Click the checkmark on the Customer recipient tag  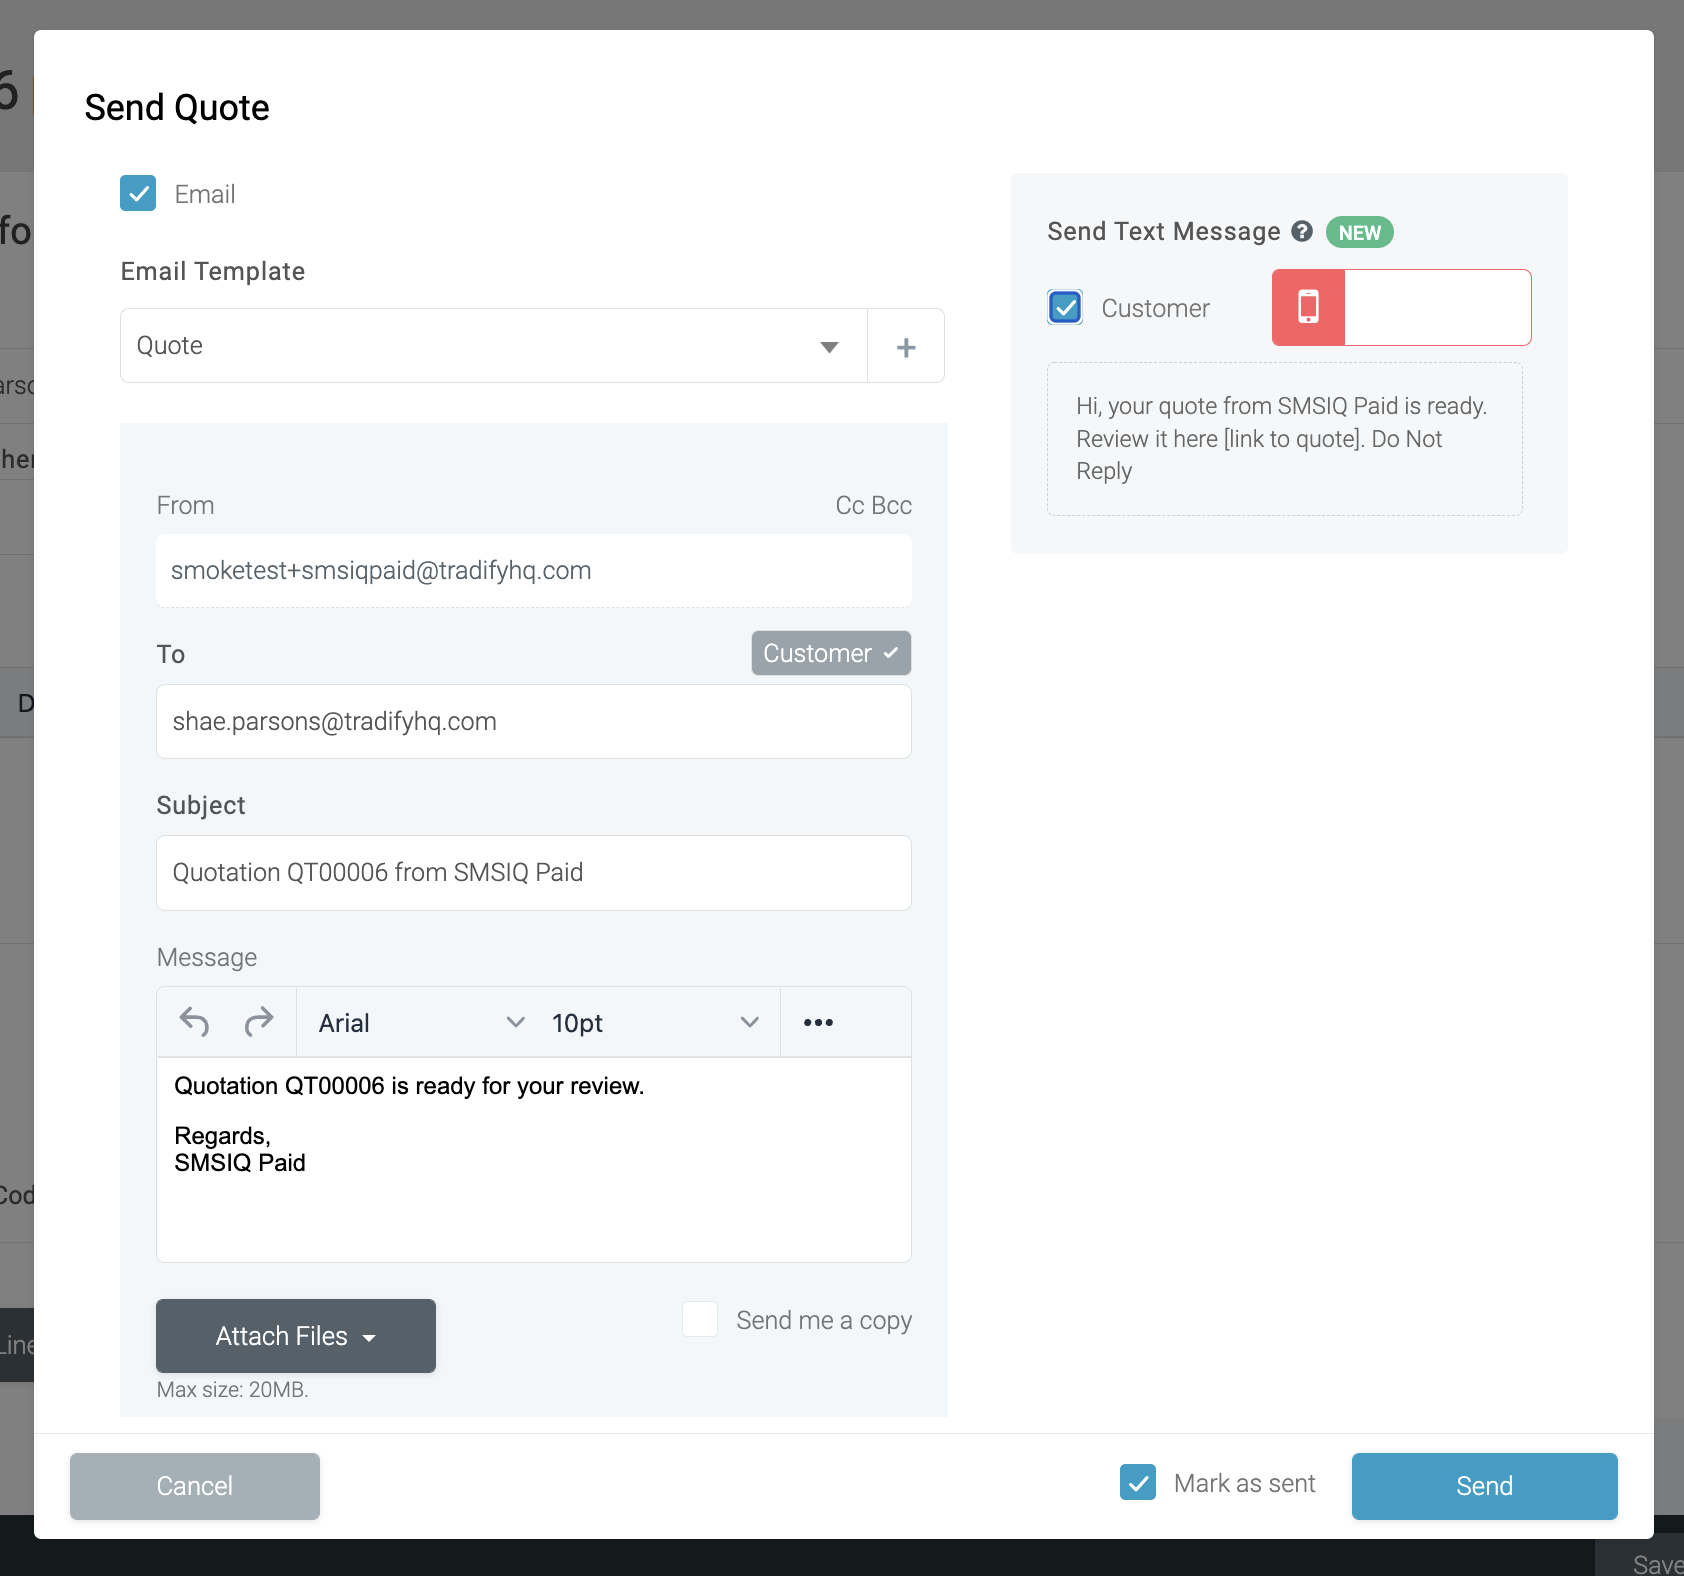coord(890,653)
